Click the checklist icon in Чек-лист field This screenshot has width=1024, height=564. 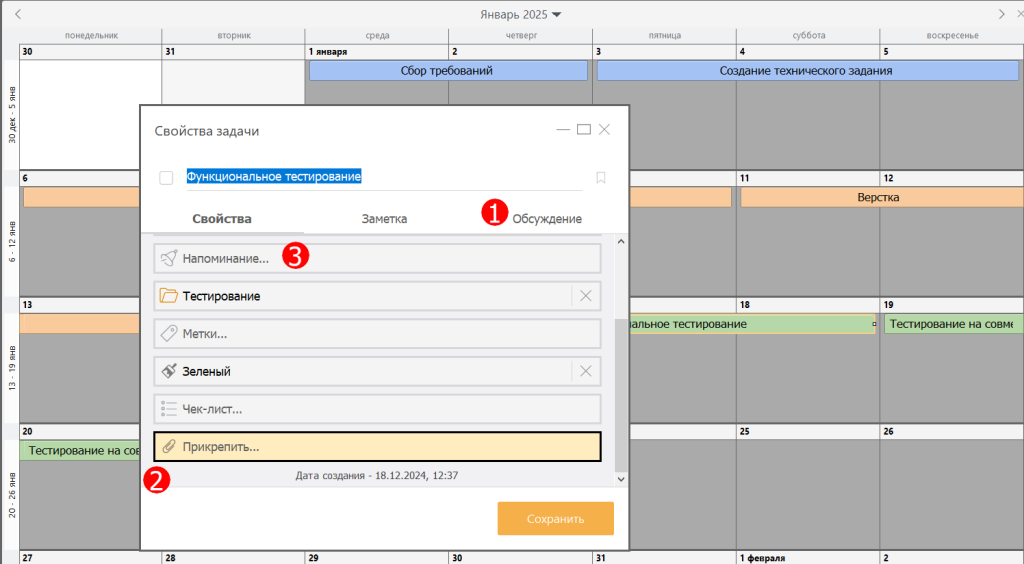pos(168,409)
